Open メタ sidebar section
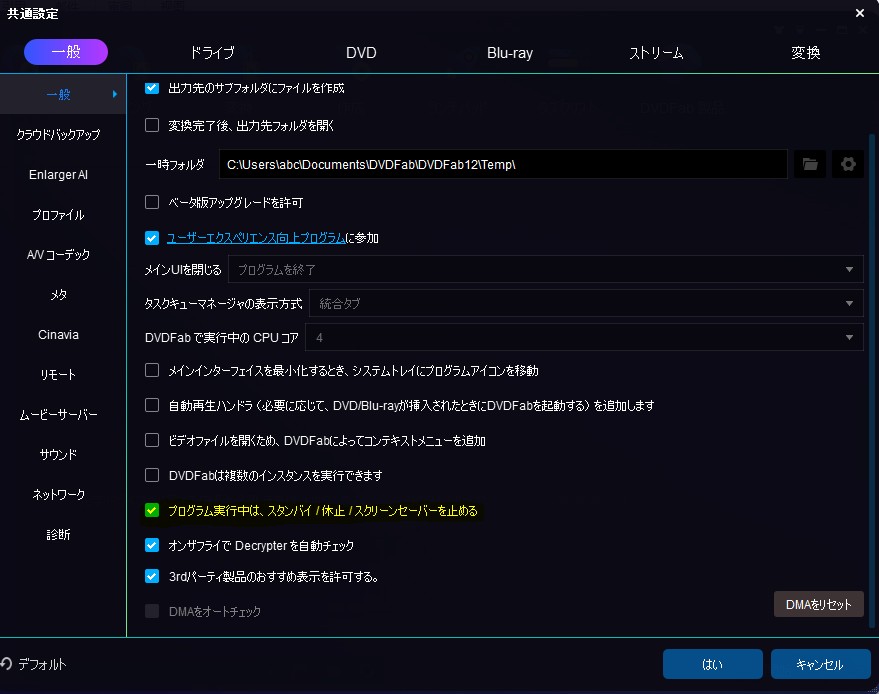Image resolution: width=879 pixels, height=694 pixels. pyautogui.click(x=58, y=294)
